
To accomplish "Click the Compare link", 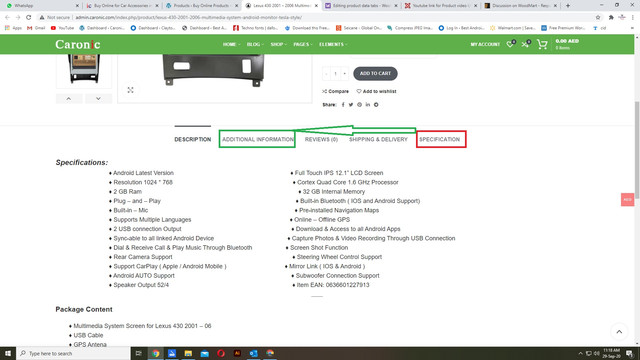I will pos(336,91).
